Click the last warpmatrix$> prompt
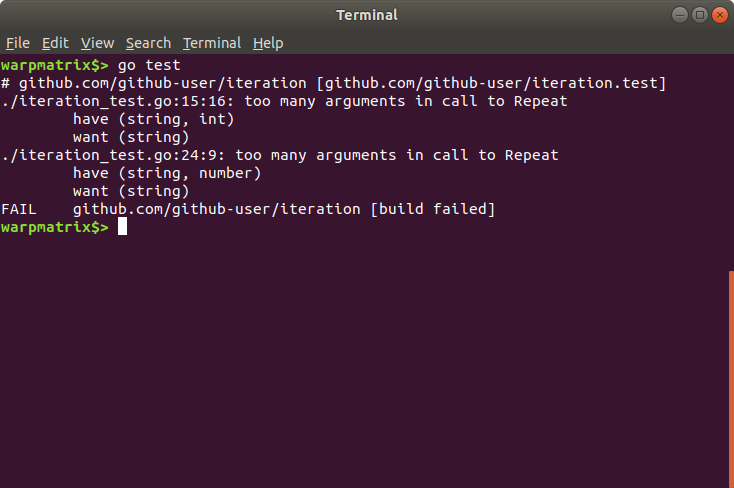 pos(55,227)
